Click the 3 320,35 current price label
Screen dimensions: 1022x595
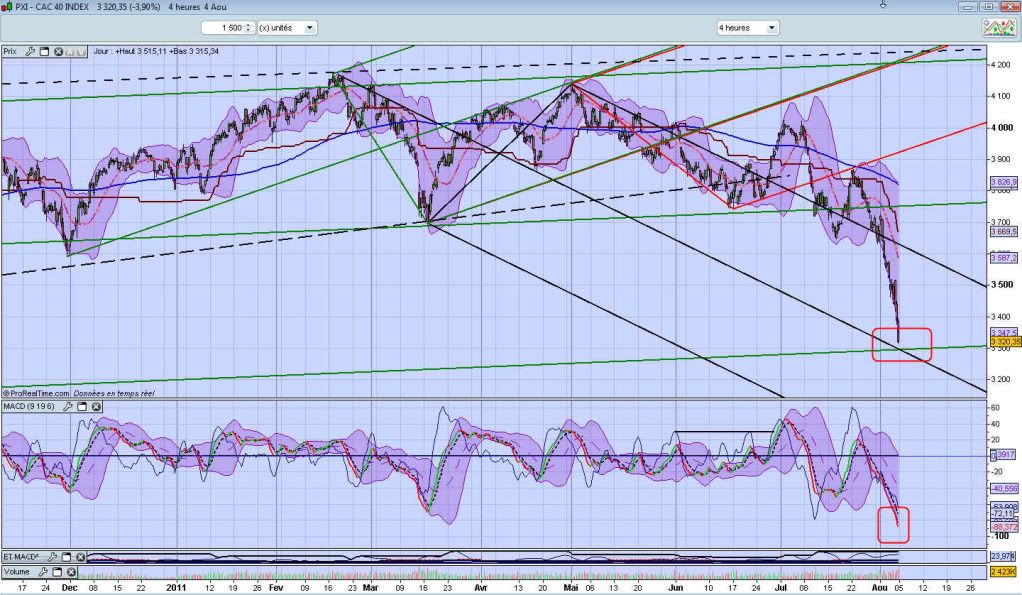tap(1004, 342)
